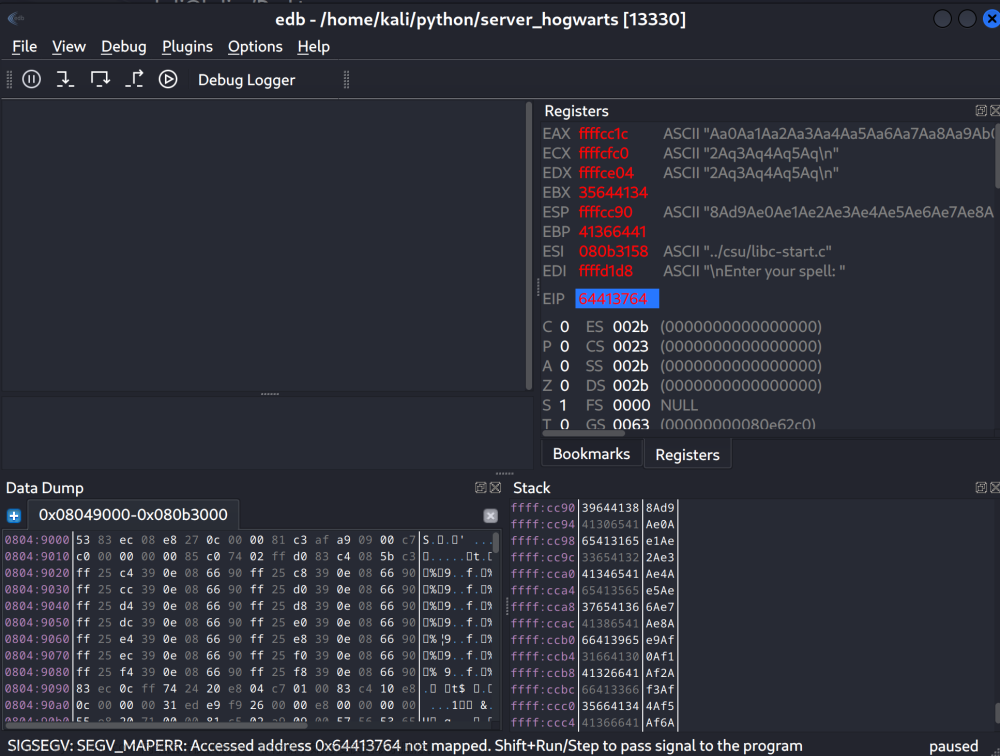The height and width of the screenshot is (756, 1000).
Task: Select the EBP register value 41366441
Action: (x=612, y=232)
